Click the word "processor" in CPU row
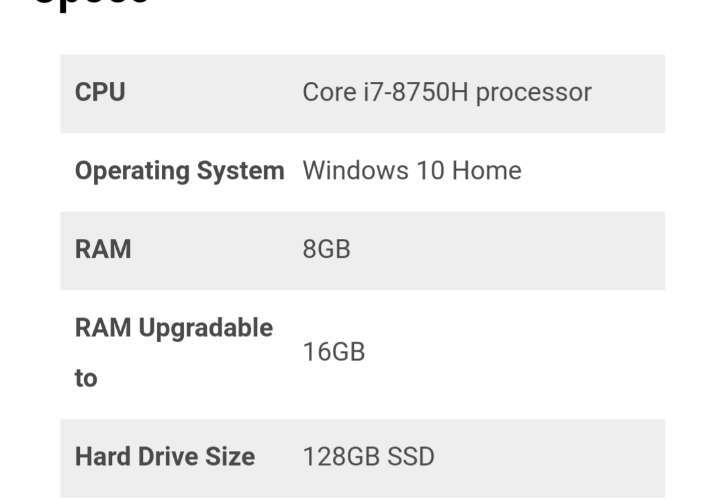Viewport: 715px width, 500px height. click(534, 93)
